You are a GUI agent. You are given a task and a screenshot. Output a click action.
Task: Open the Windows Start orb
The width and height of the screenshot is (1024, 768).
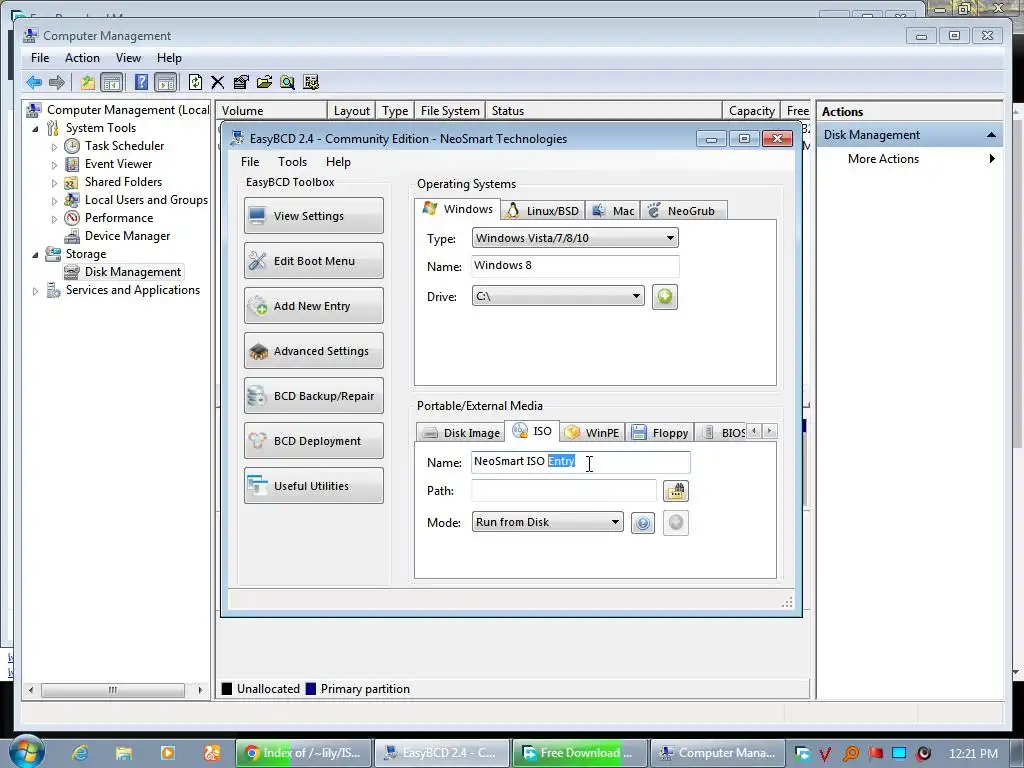[27, 752]
